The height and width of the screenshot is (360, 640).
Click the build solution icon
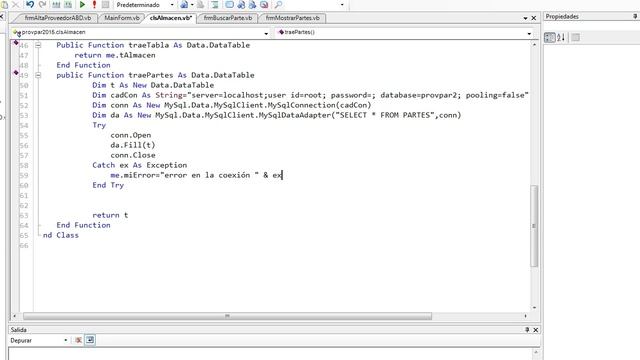tap(56, 4)
